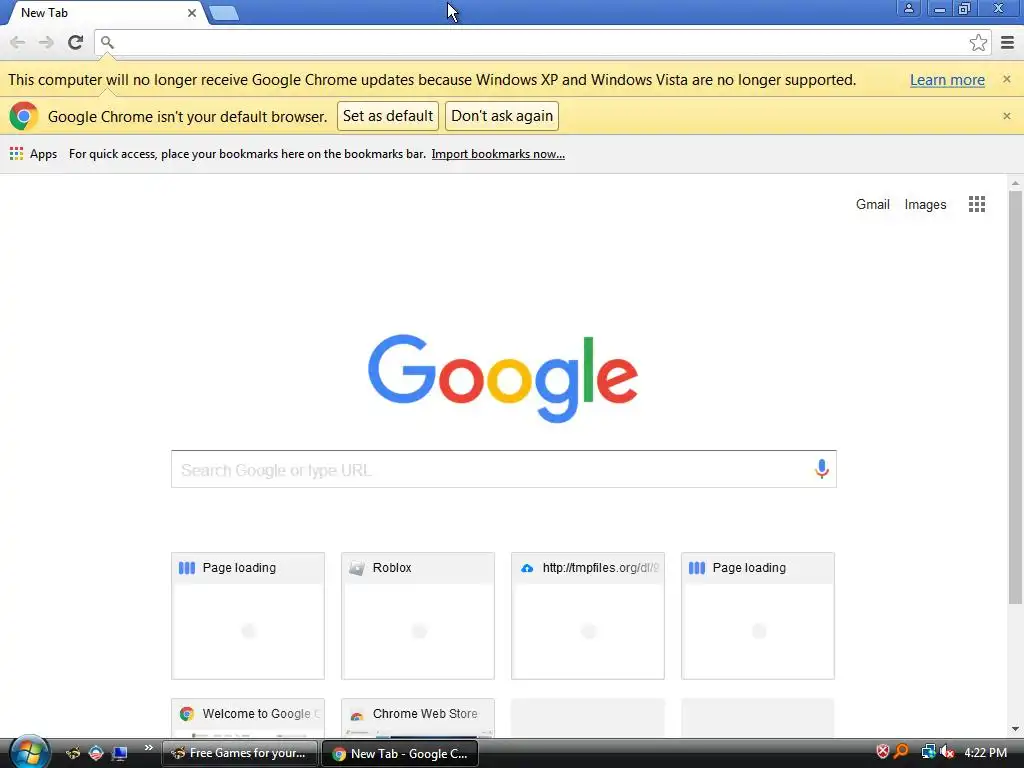Click the second quick launch icon
The height and width of the screenshot is (768, 1024).
pos(96,753)
